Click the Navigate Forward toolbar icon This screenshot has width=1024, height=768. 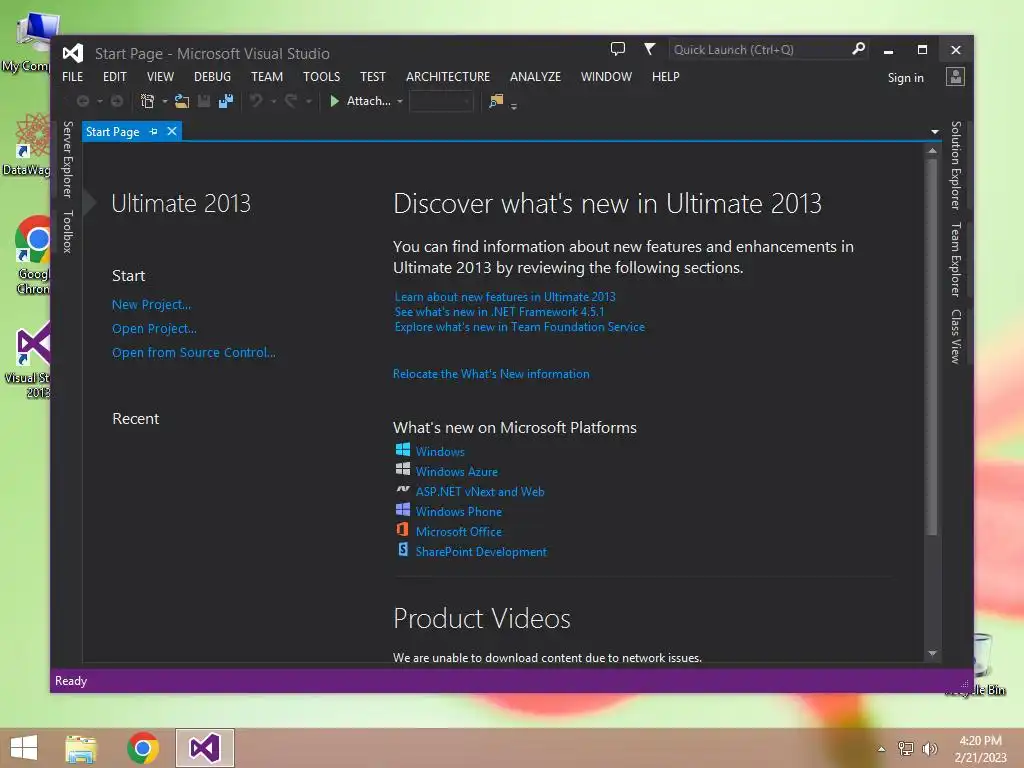tap(117, 101)
